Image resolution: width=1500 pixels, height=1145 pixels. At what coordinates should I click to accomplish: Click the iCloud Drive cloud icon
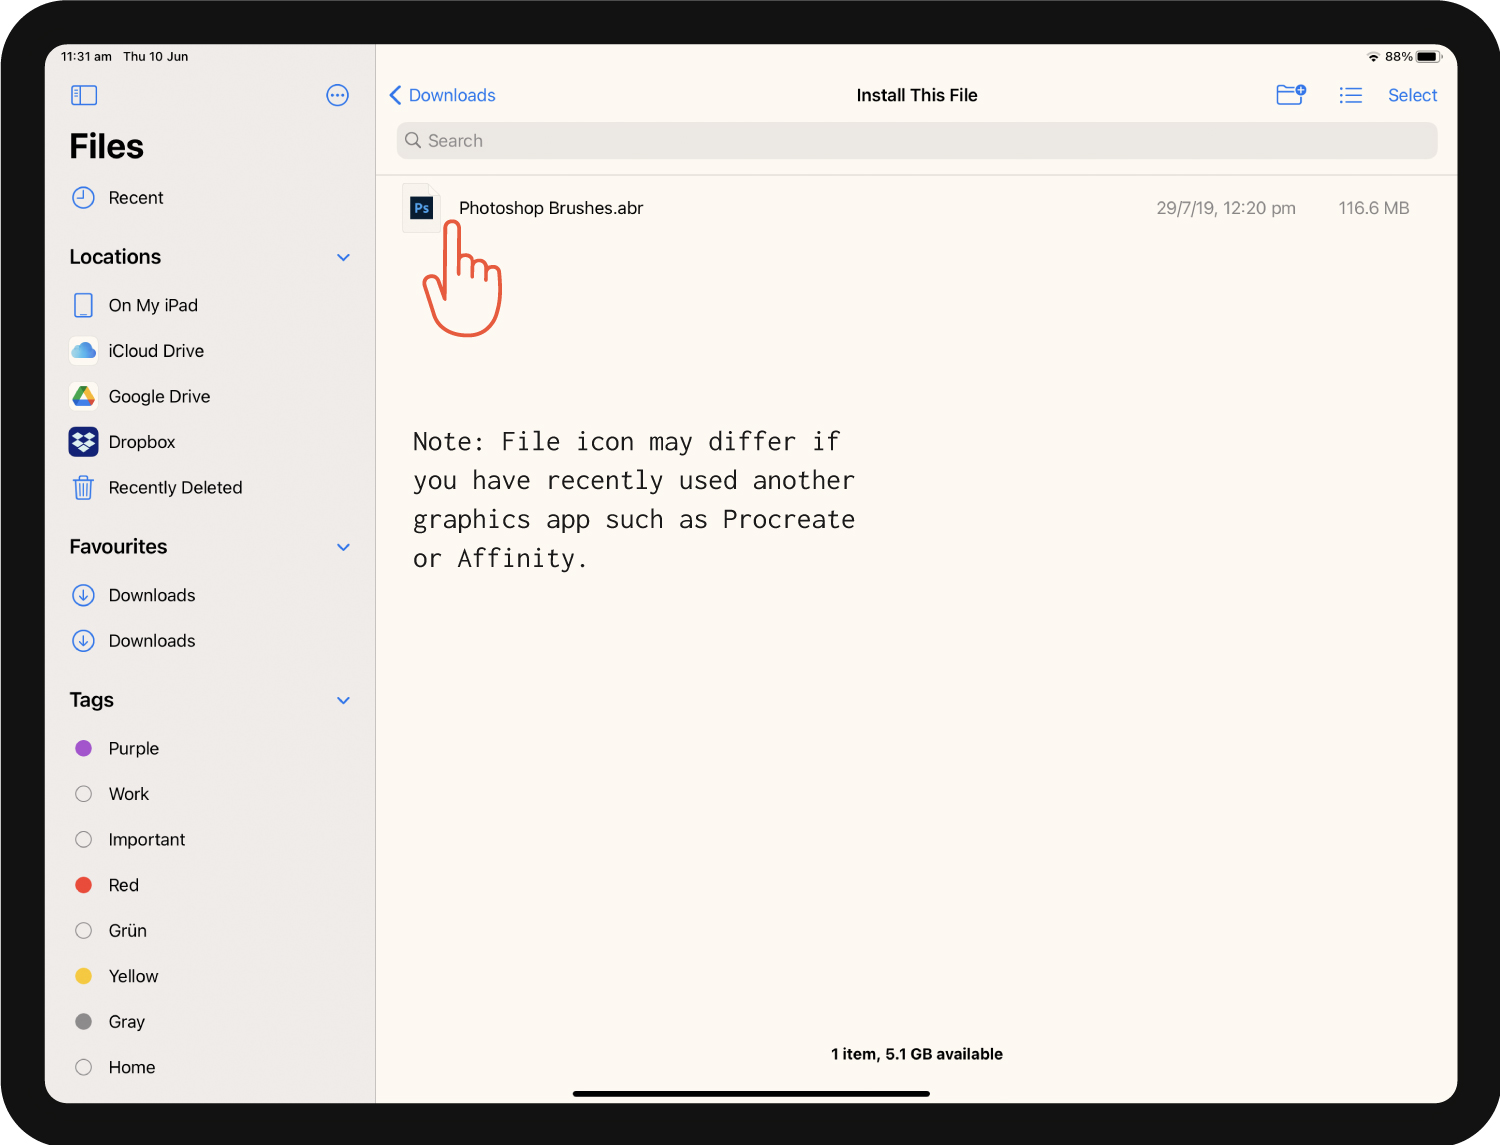pyautogui.click(x=84, y=351)
